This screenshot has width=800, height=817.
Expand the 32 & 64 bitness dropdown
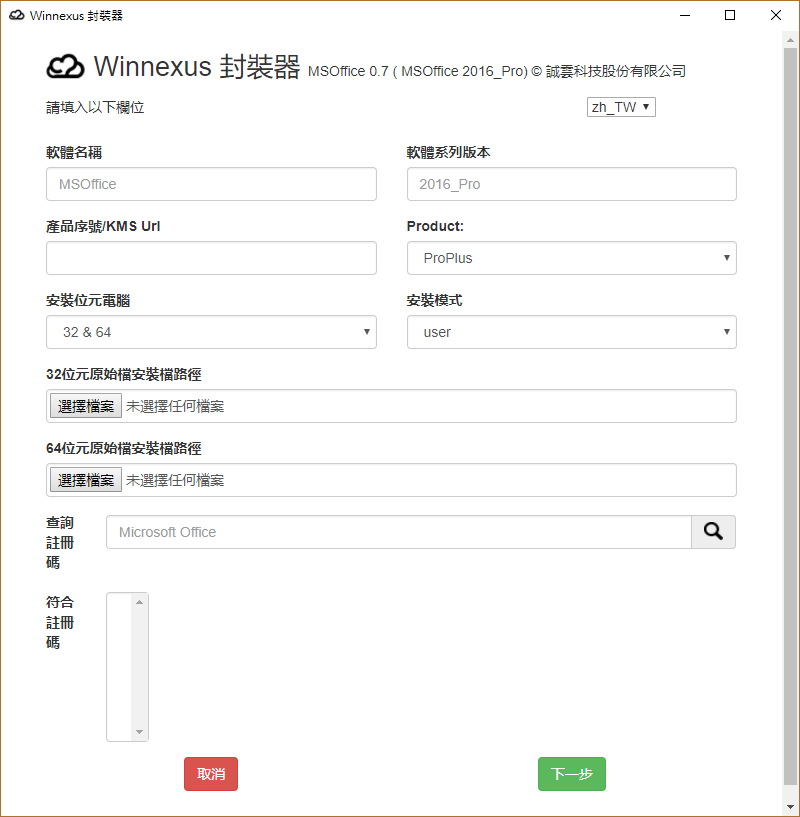pos(211,332)
